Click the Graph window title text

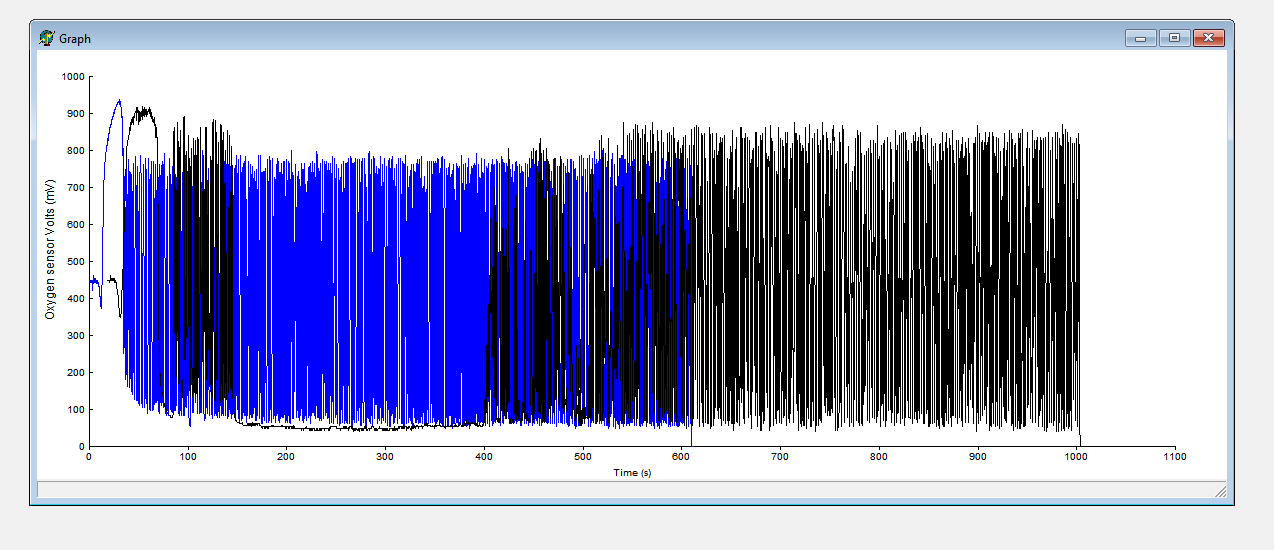click(x=75, y=39)
